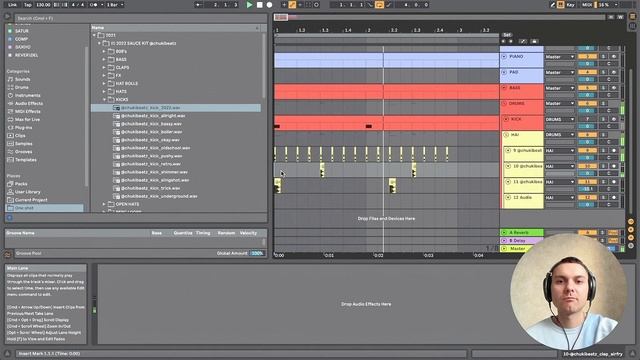Open the Groove Pool selector icon
Viewport: 640px width, 360px height.
(8, 254)
